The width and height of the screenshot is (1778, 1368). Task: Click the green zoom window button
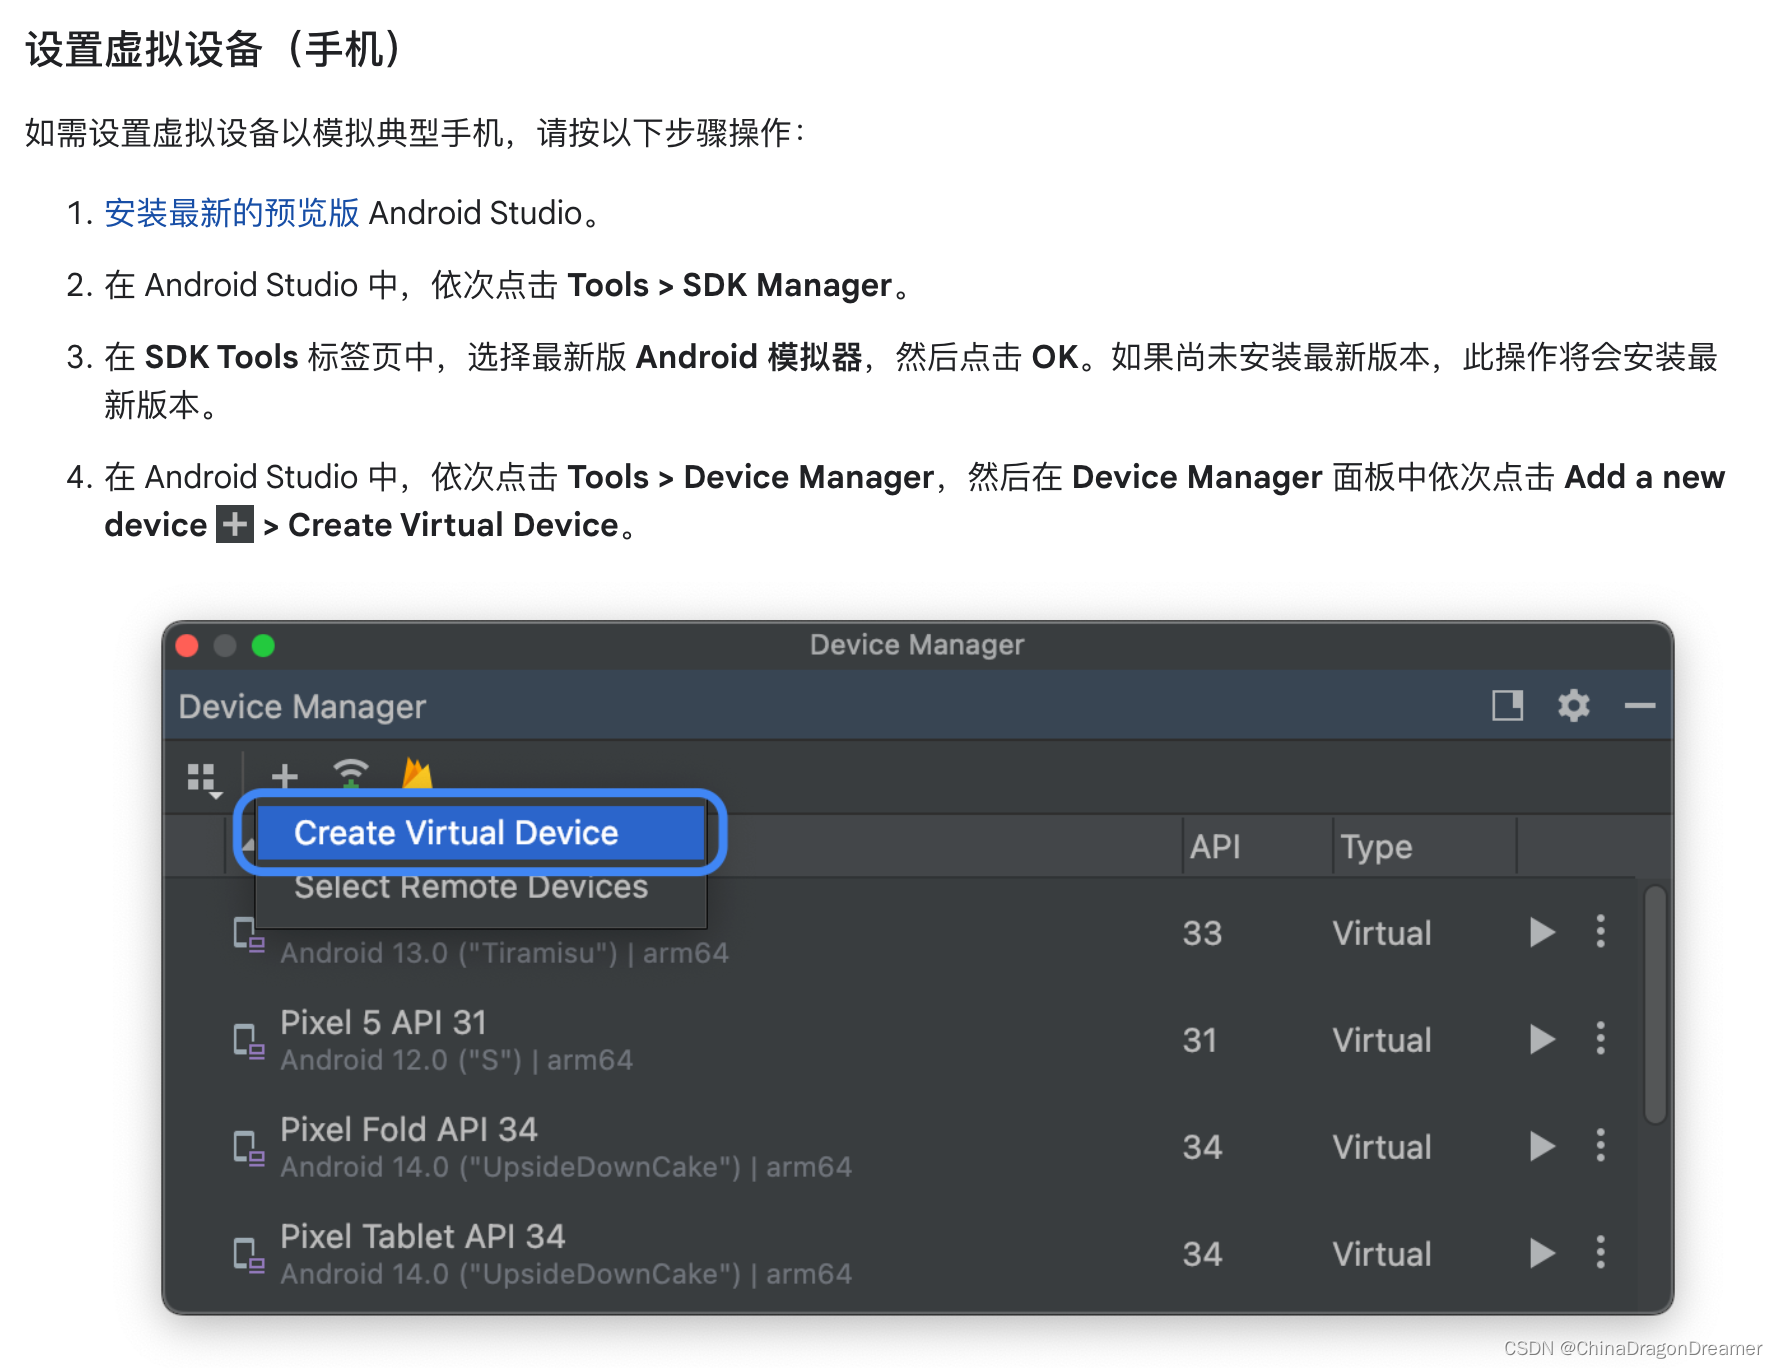263,645
